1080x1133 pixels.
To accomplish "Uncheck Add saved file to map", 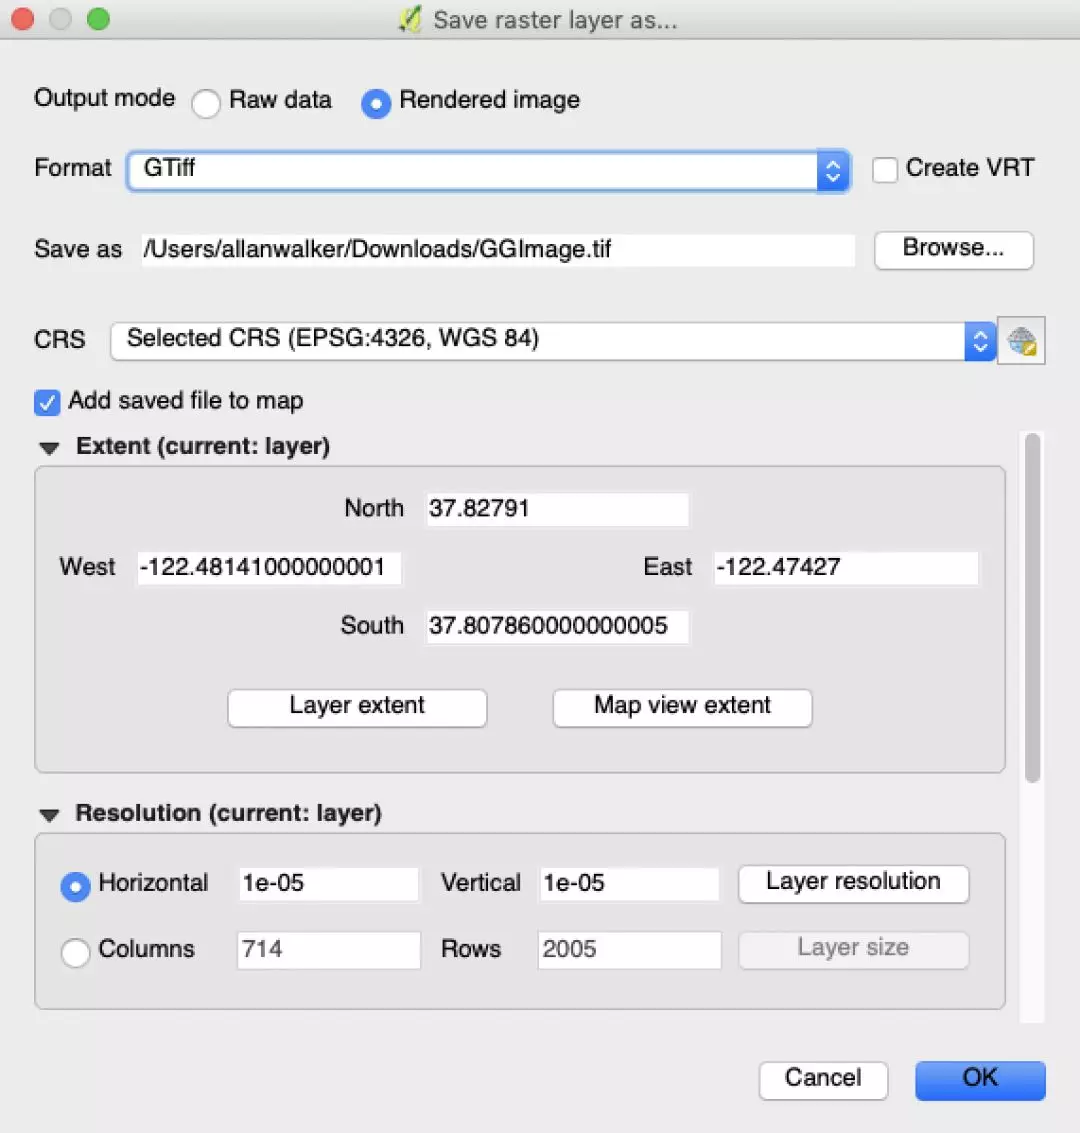I will [x=47, y=402].
